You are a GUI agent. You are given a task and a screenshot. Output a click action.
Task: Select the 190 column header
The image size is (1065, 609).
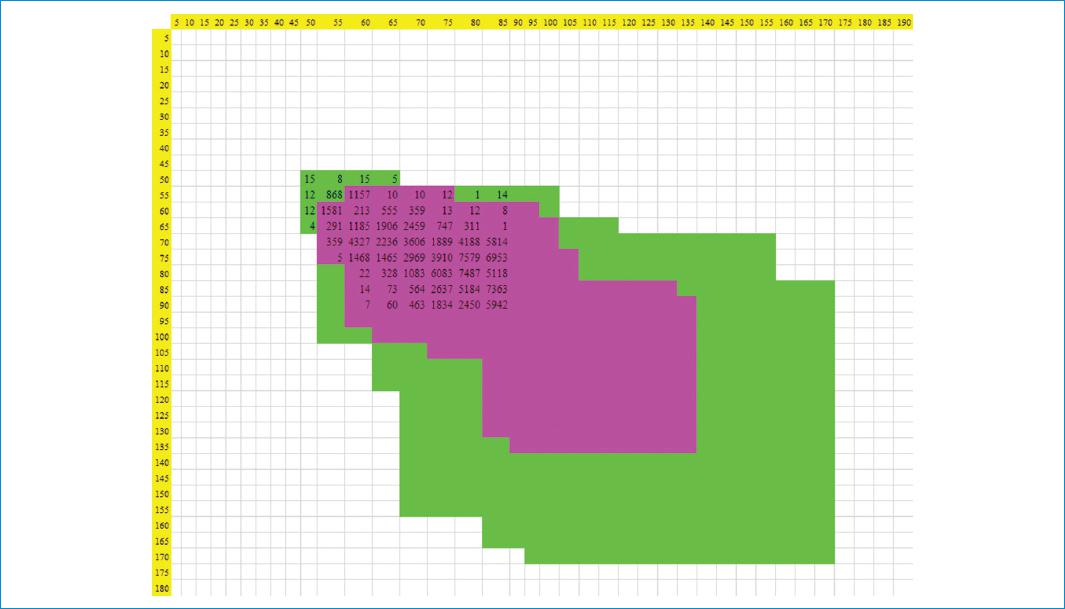pyautogui.click(x=903, y=21)
